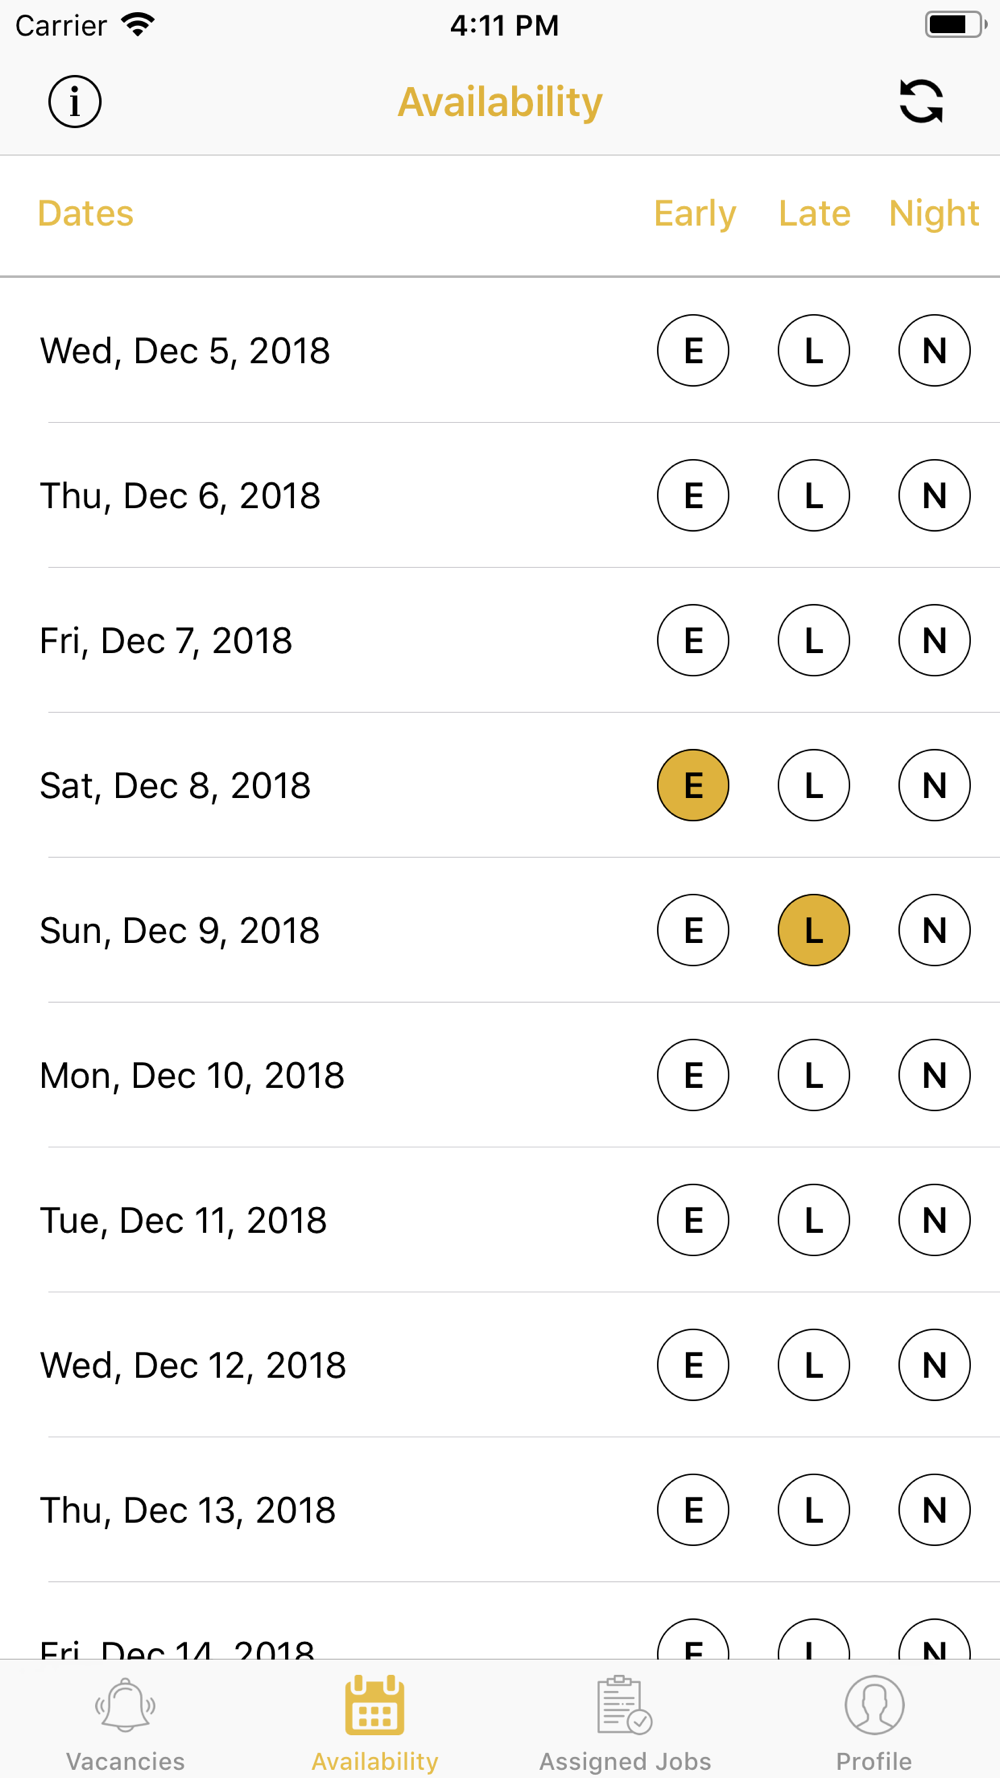Viewport: 1000px width, 1778px height.
Task: Click the Night column header
Action: (934, 214)
